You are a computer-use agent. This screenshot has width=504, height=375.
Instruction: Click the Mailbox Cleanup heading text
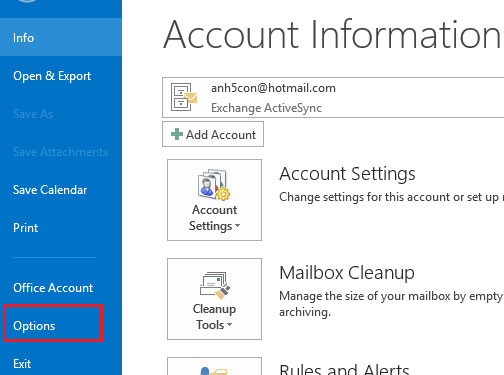tap(347, 273)
